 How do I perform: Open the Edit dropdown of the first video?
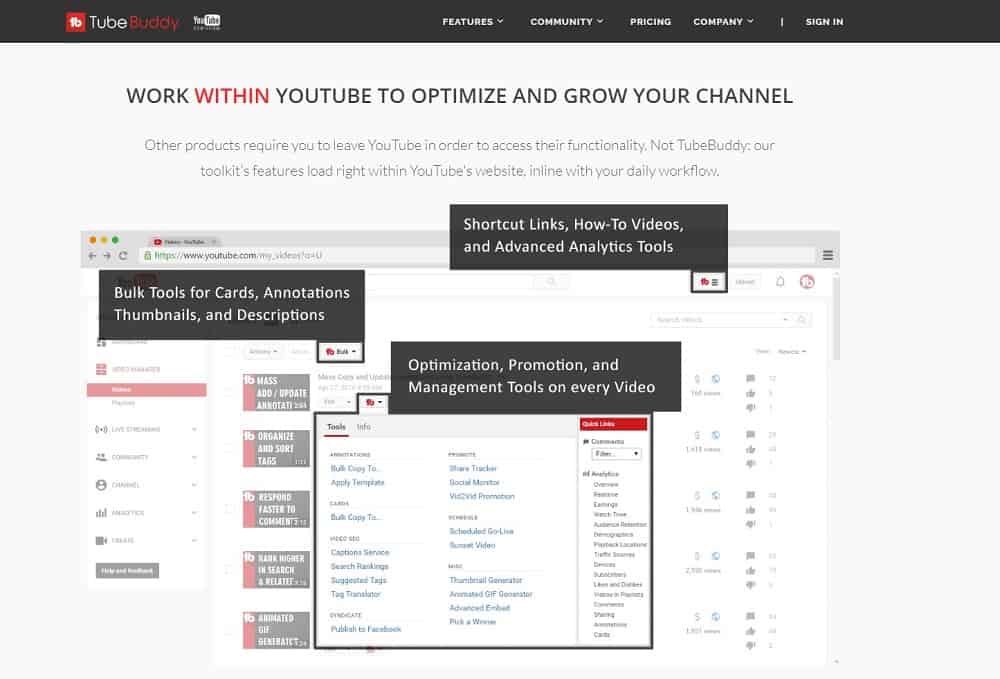(x=337, y=402)
